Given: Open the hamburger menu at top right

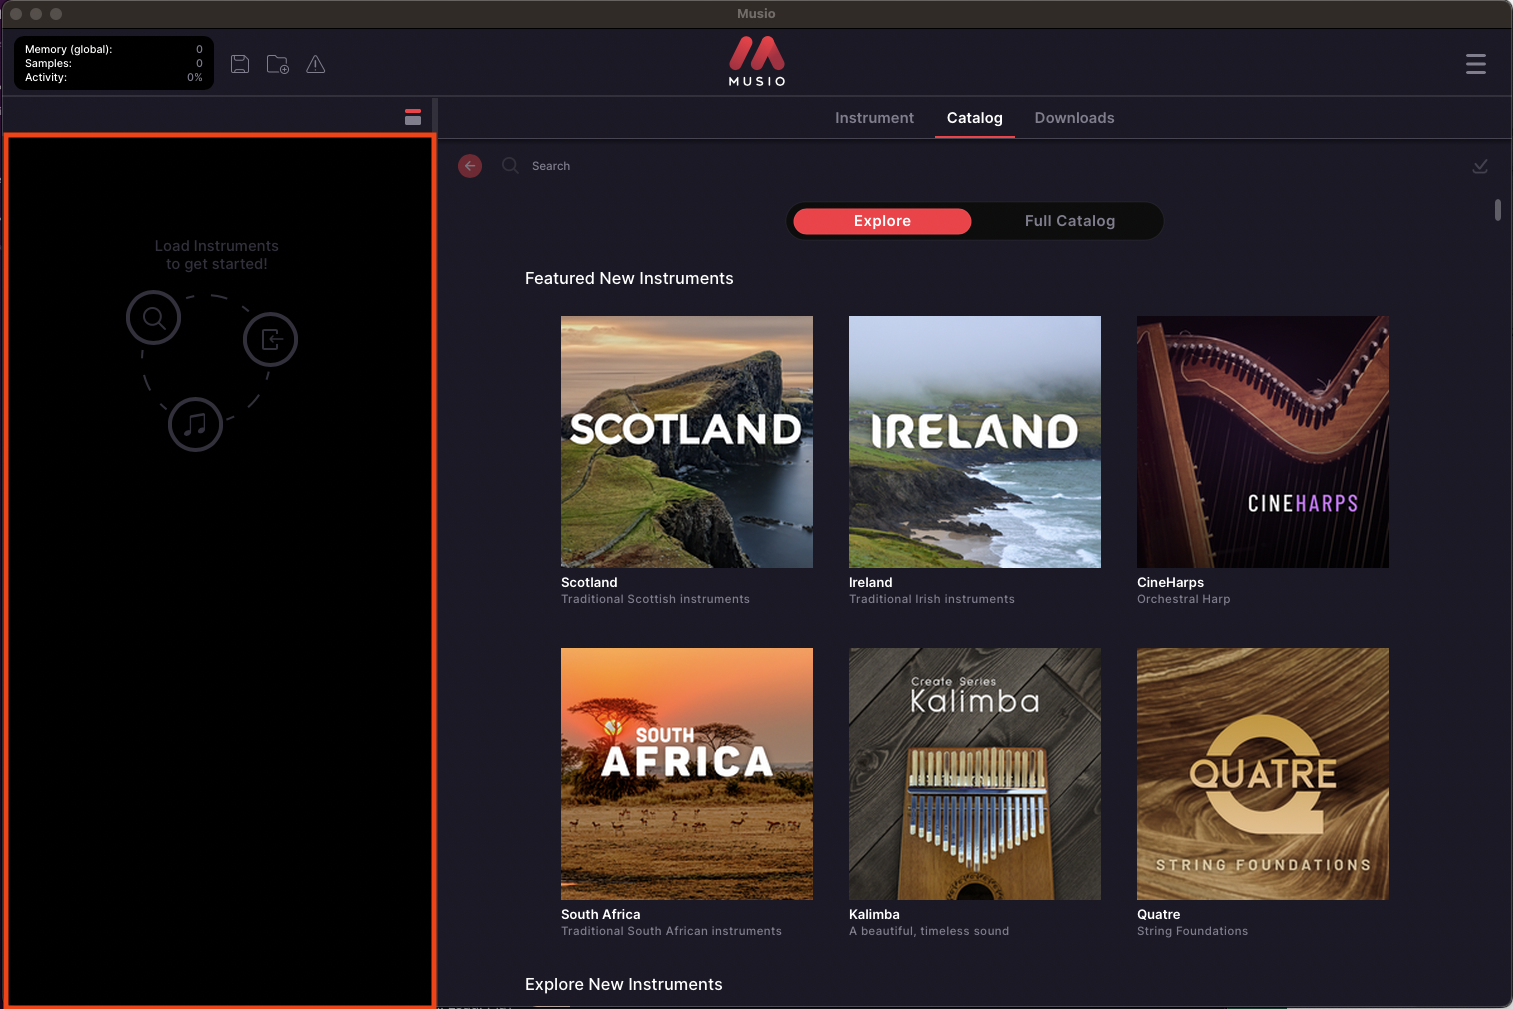Looking at the screenshot, I should tap(1476, 64).
